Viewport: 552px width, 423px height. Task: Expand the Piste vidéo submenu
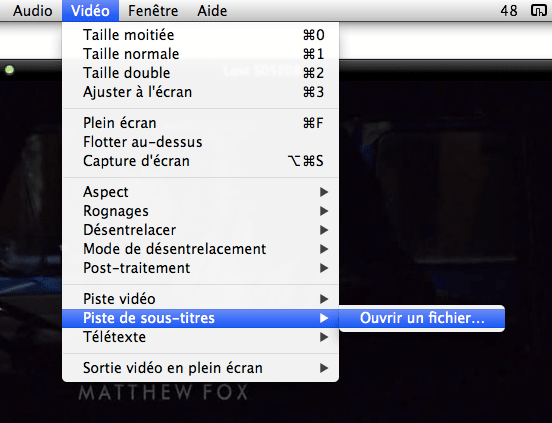tap(200, 299)
